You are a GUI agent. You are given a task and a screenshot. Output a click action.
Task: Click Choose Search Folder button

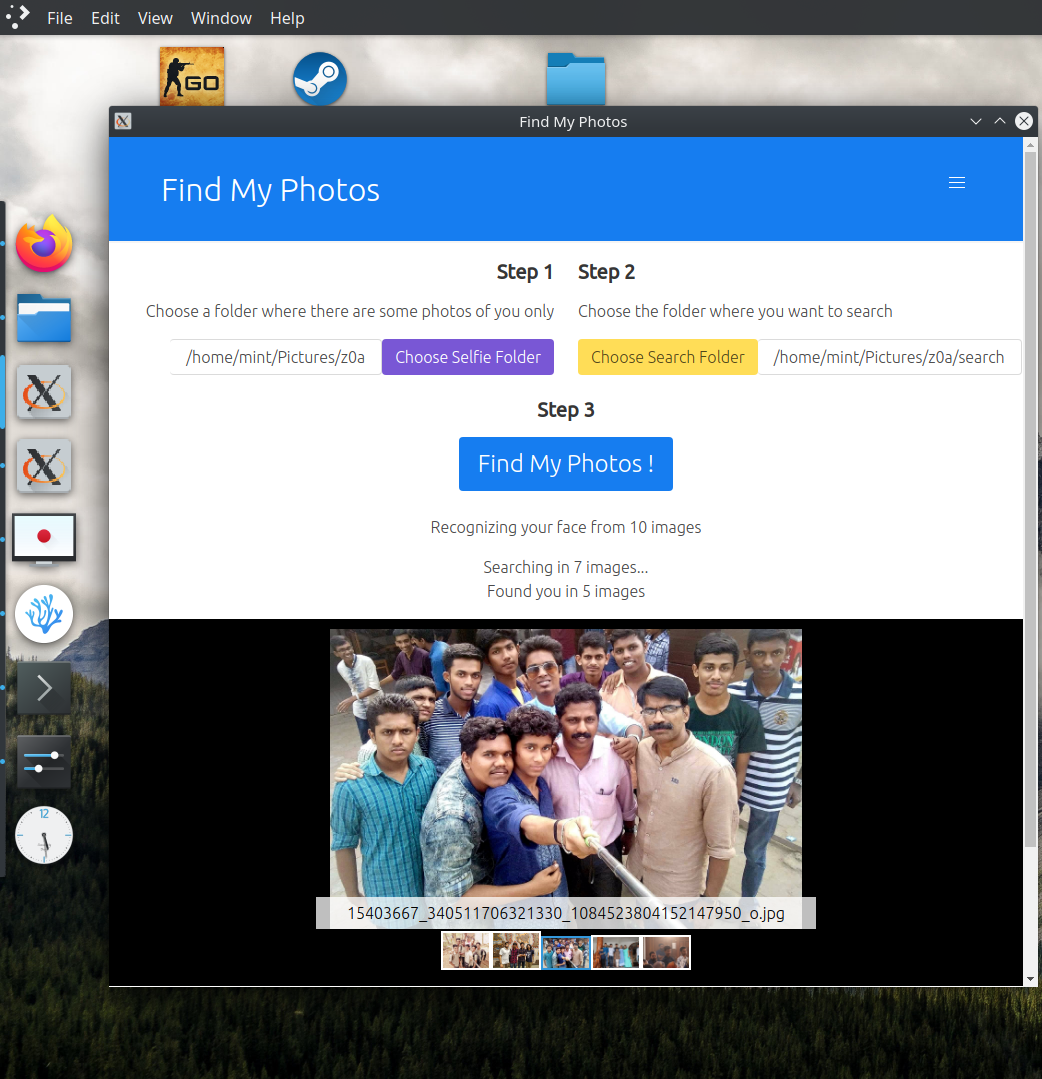[668, 357]
